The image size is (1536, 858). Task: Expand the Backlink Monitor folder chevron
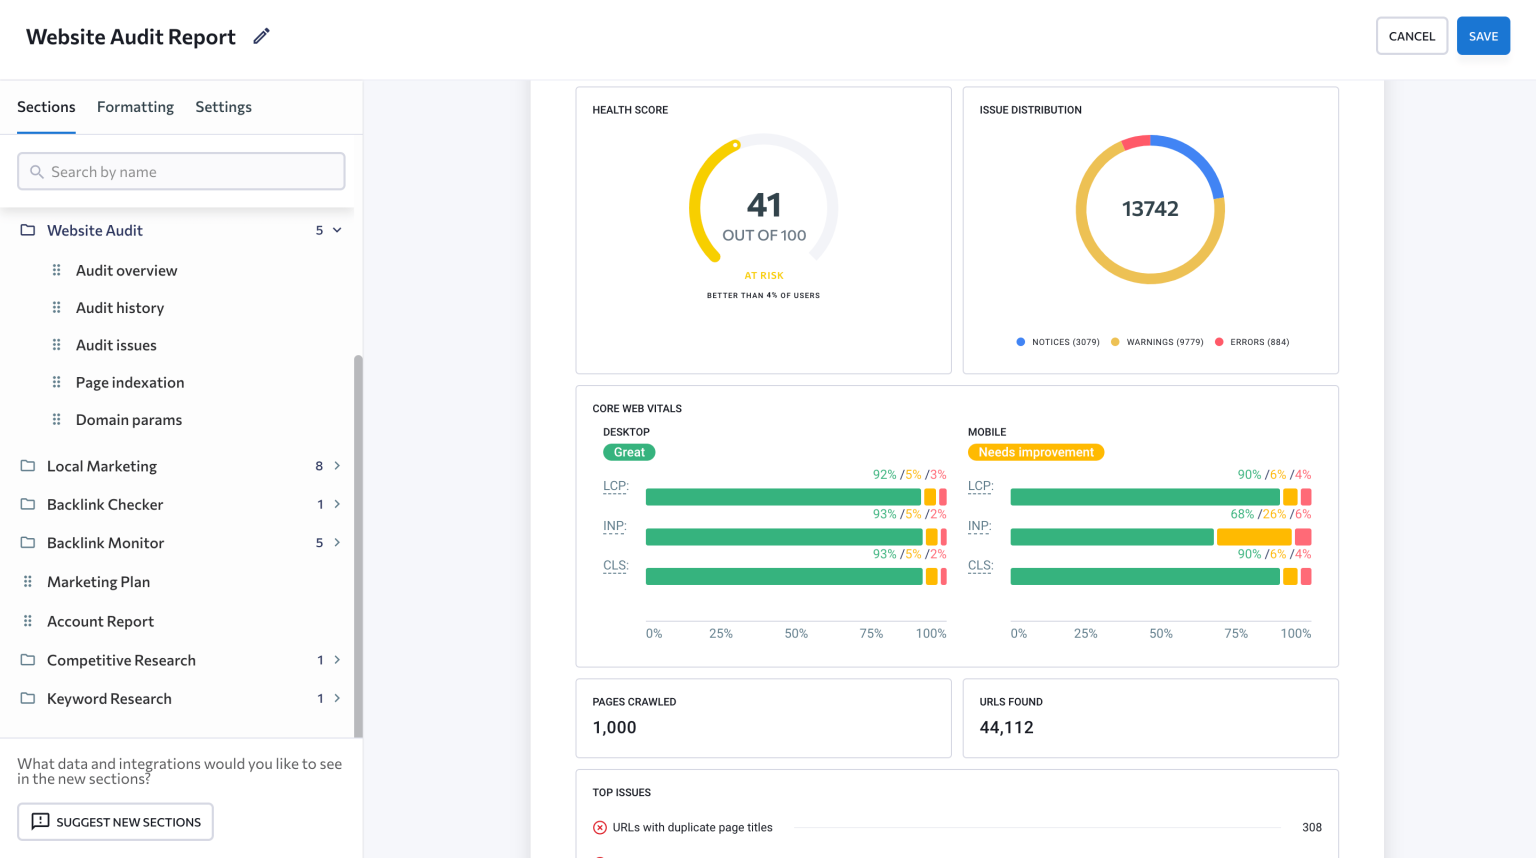pyautogui.click(x=337, y=543)
